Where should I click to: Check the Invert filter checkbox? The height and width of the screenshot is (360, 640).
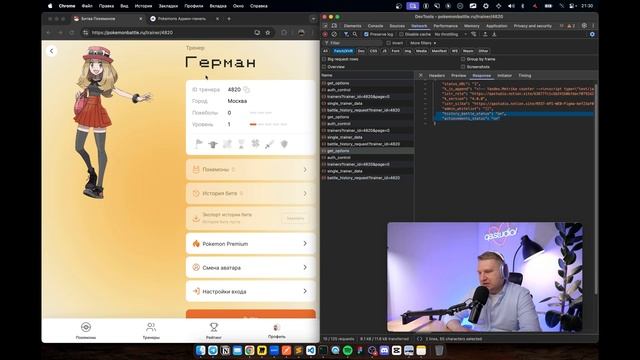[389, 43]
